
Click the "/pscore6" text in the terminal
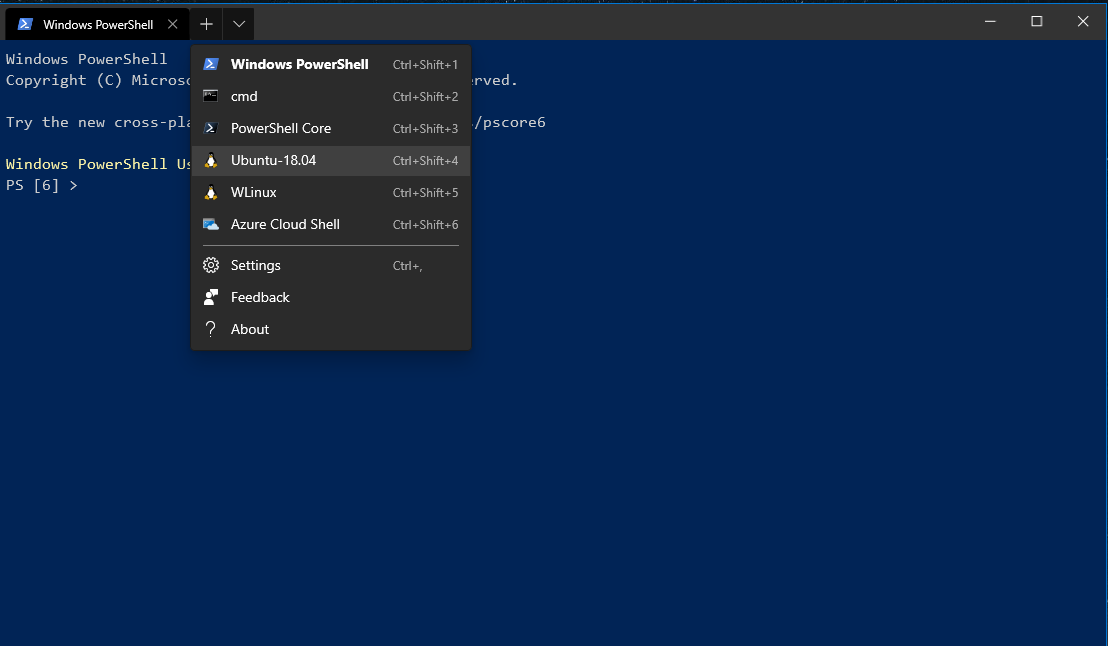point(510,122)
